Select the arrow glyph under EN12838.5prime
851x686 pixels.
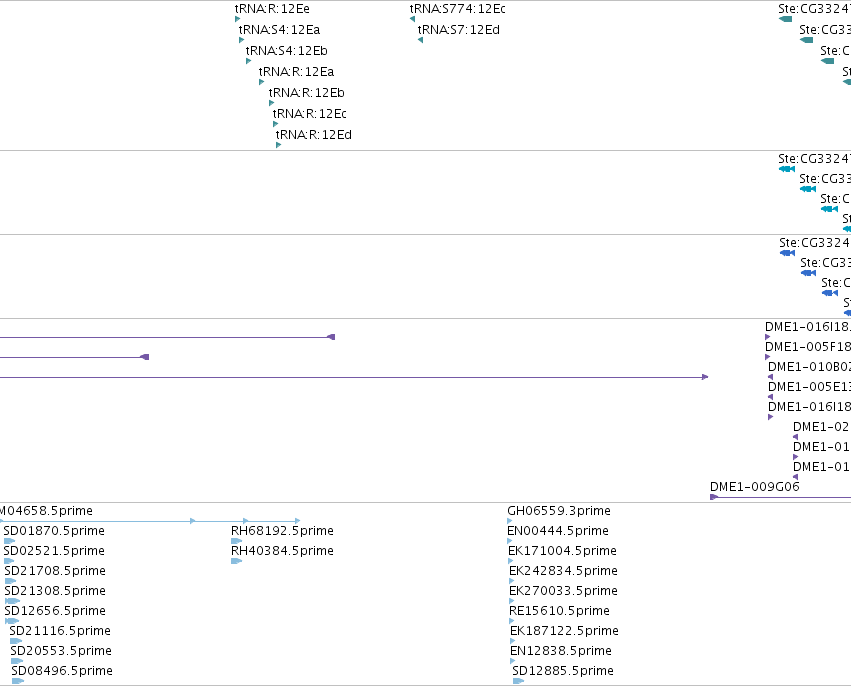(x=513, y=661)
